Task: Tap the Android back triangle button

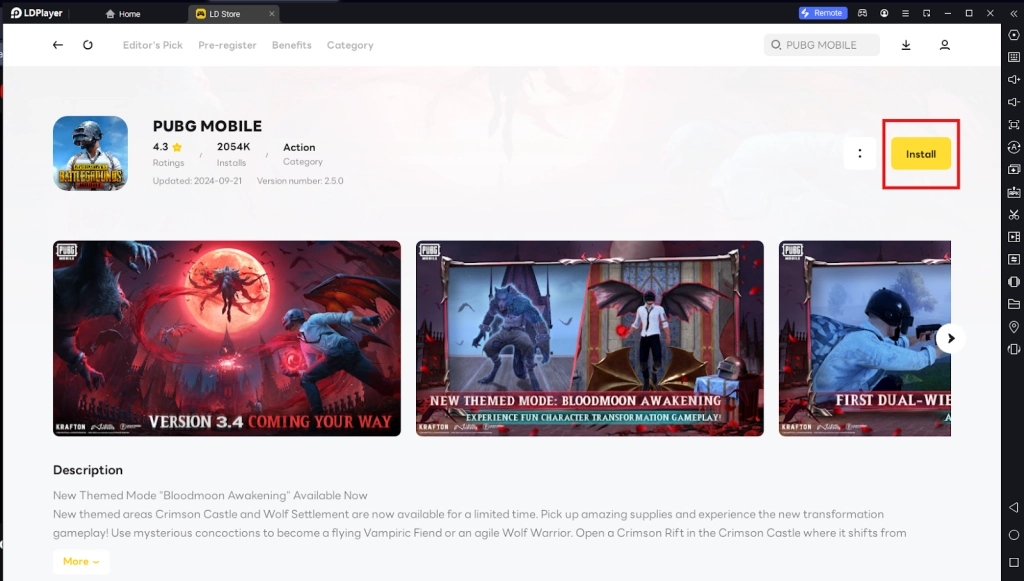Action: coord(1014,507)
